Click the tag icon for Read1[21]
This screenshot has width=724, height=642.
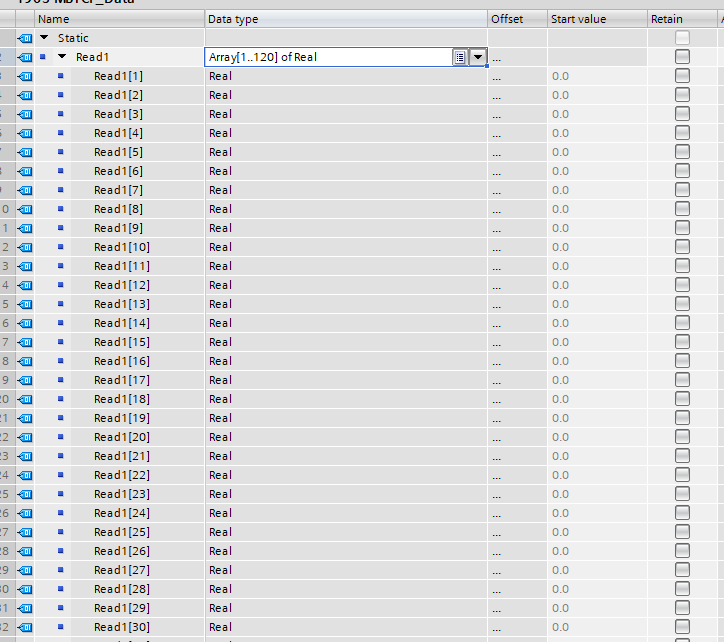(x=25, y=456)
